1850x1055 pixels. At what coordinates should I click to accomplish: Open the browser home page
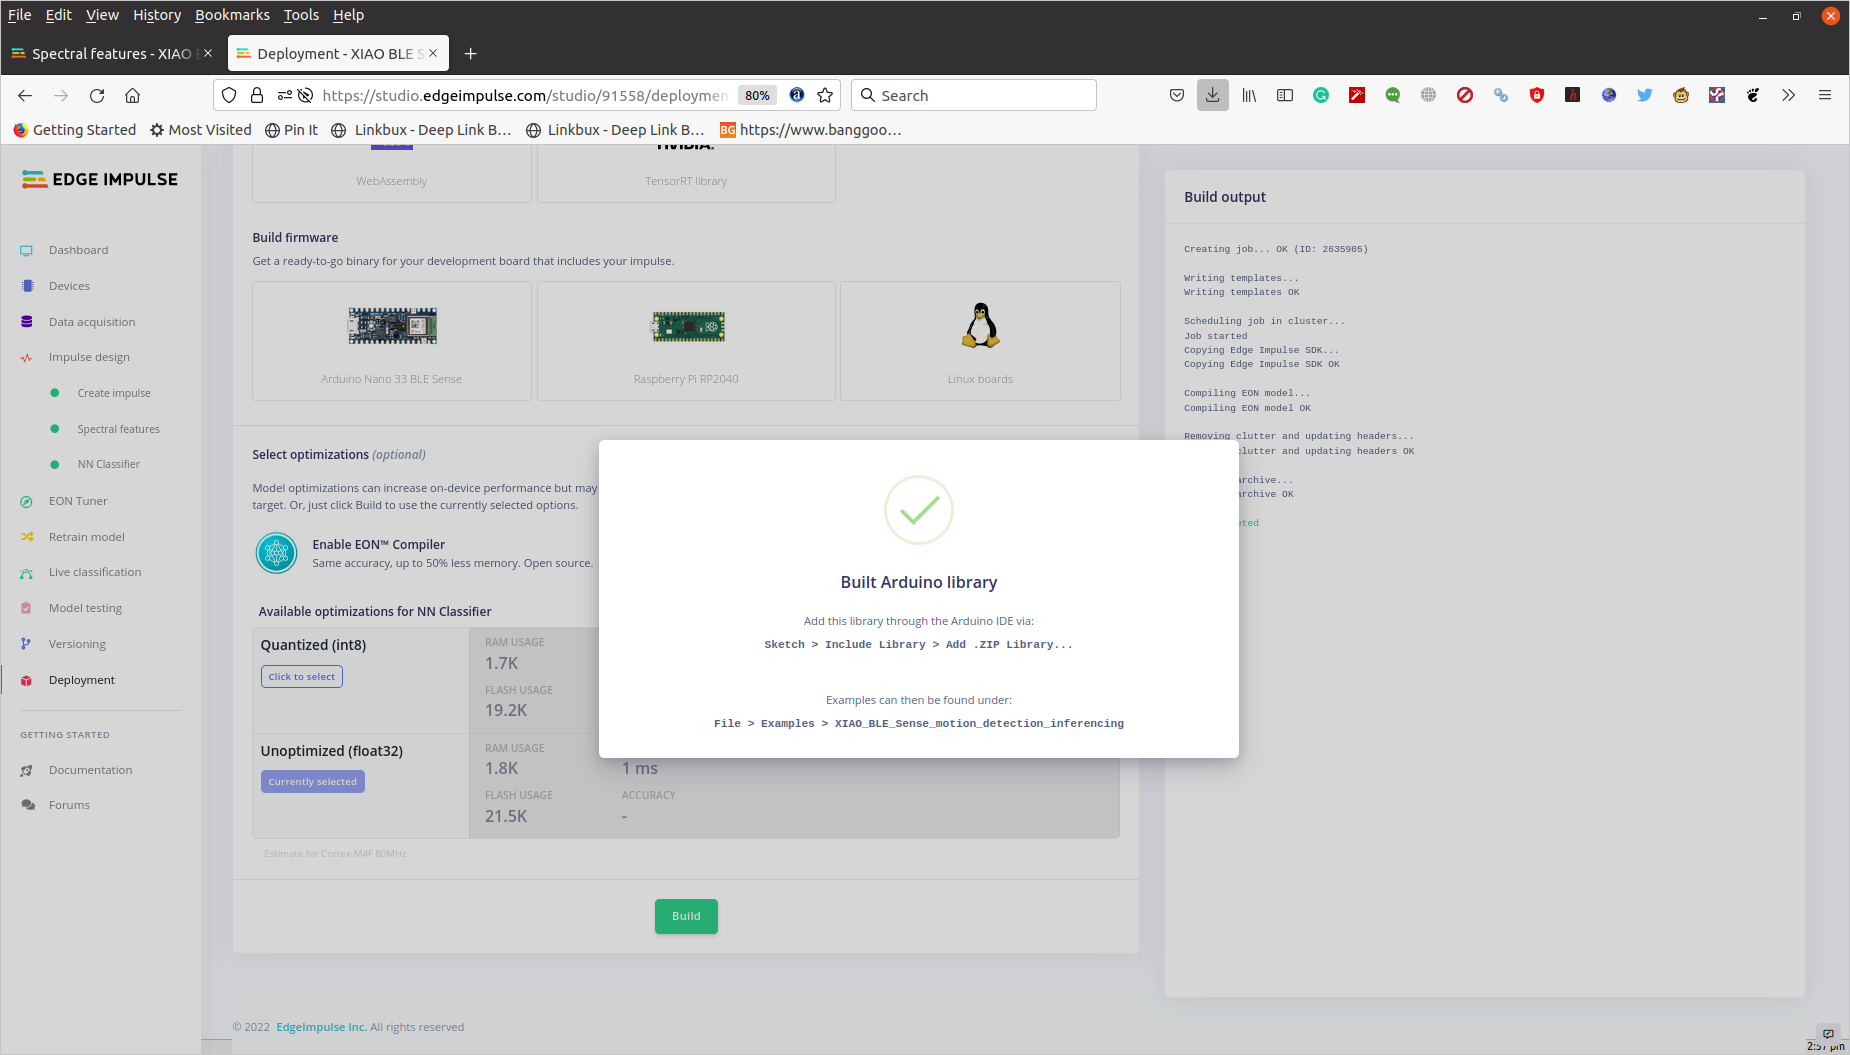tap(132, 95)
